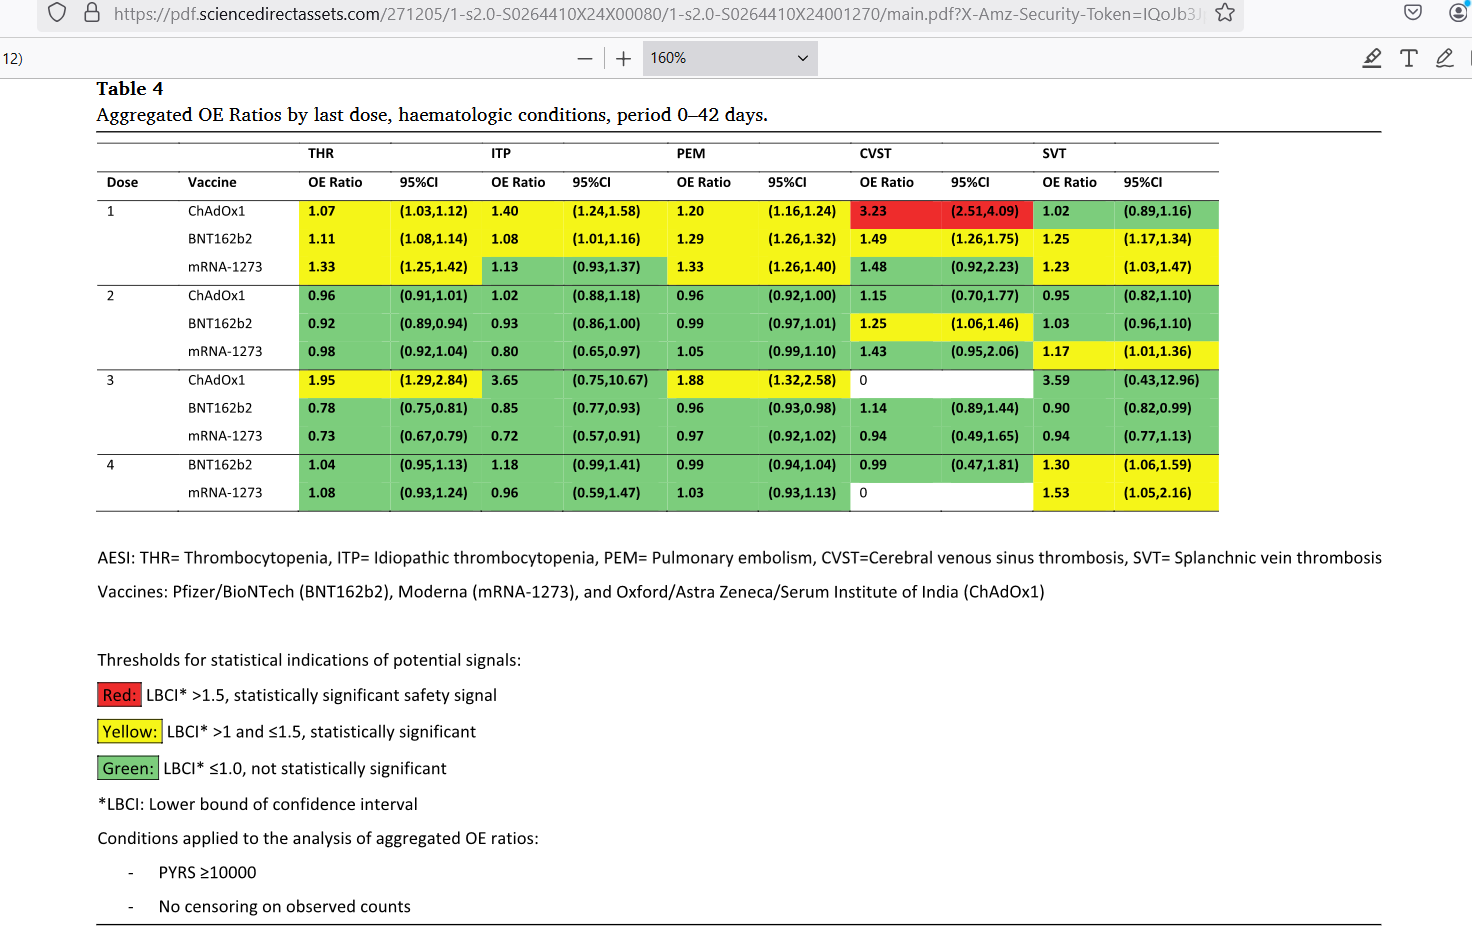Screen dimensions: 1472x926
Task: Bookmark this page with the star icon
Action: point(1225,13)
